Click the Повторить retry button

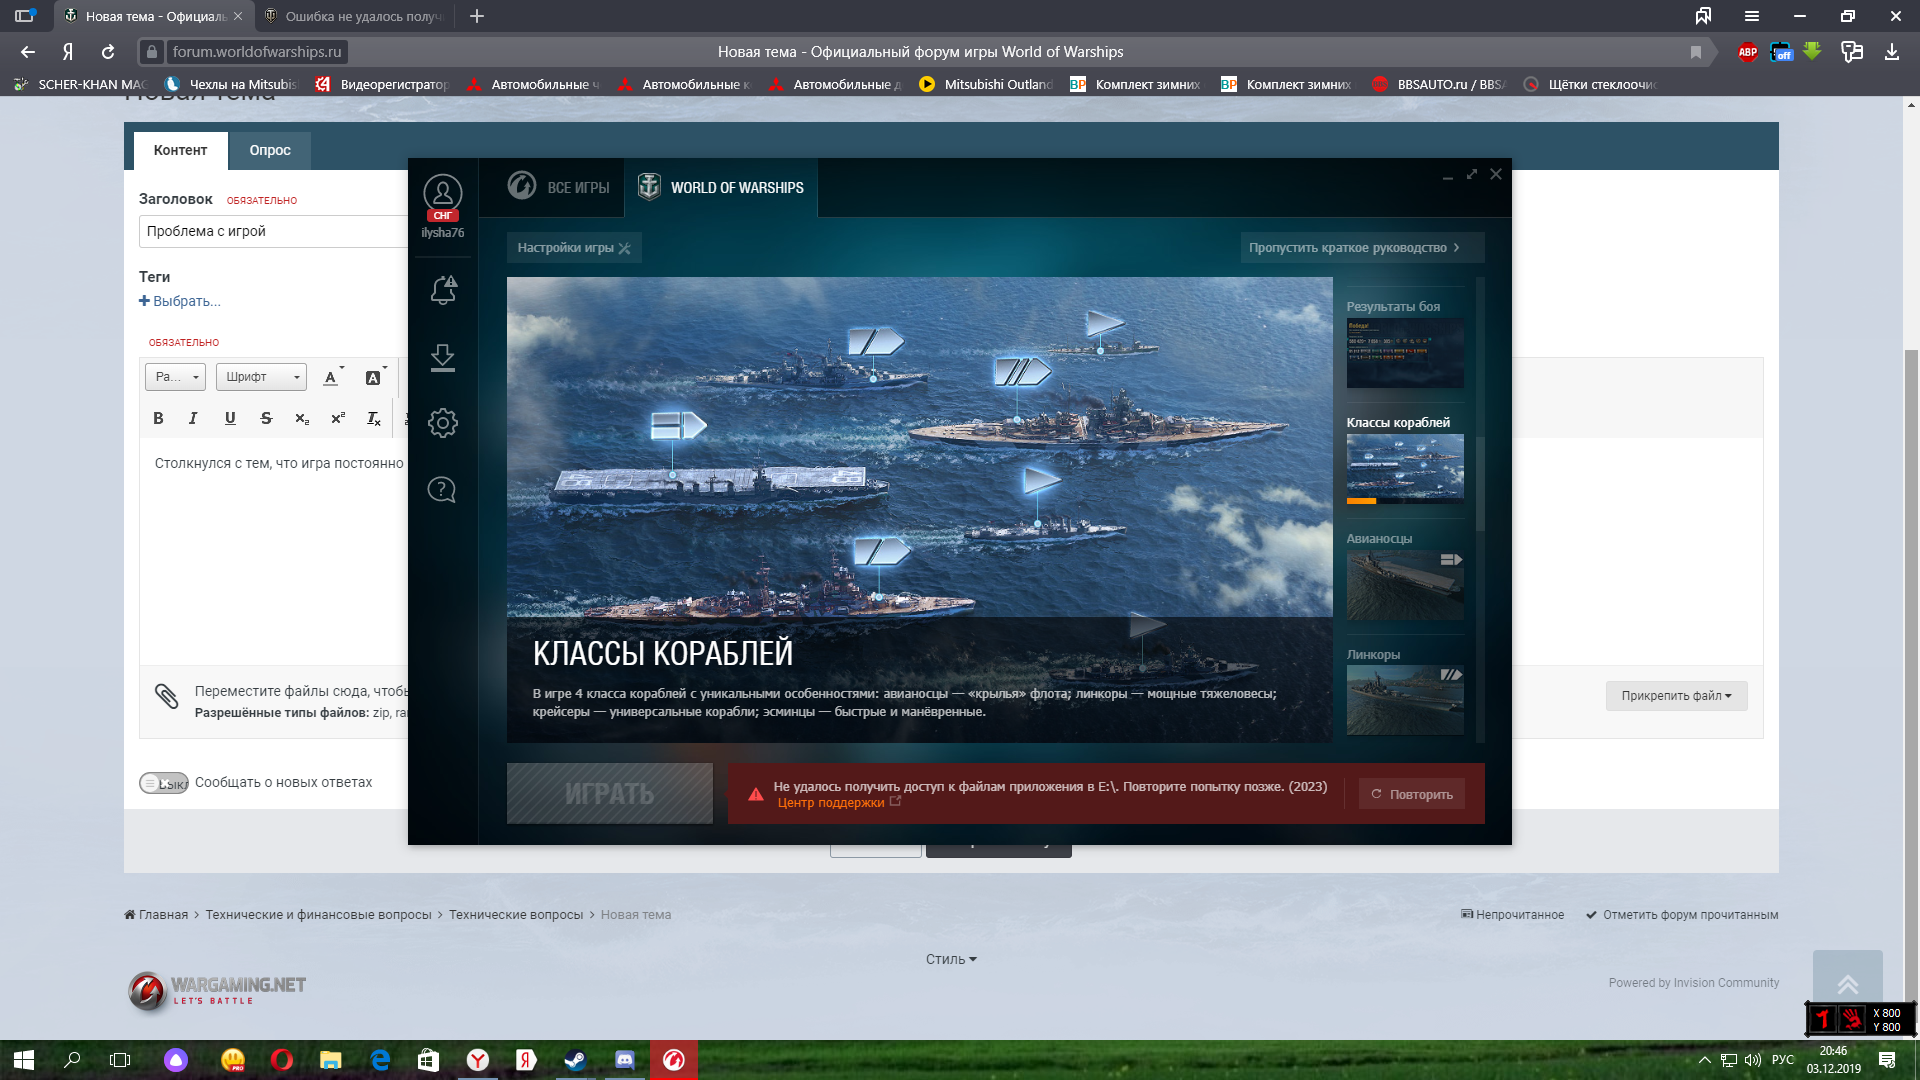1412,794
